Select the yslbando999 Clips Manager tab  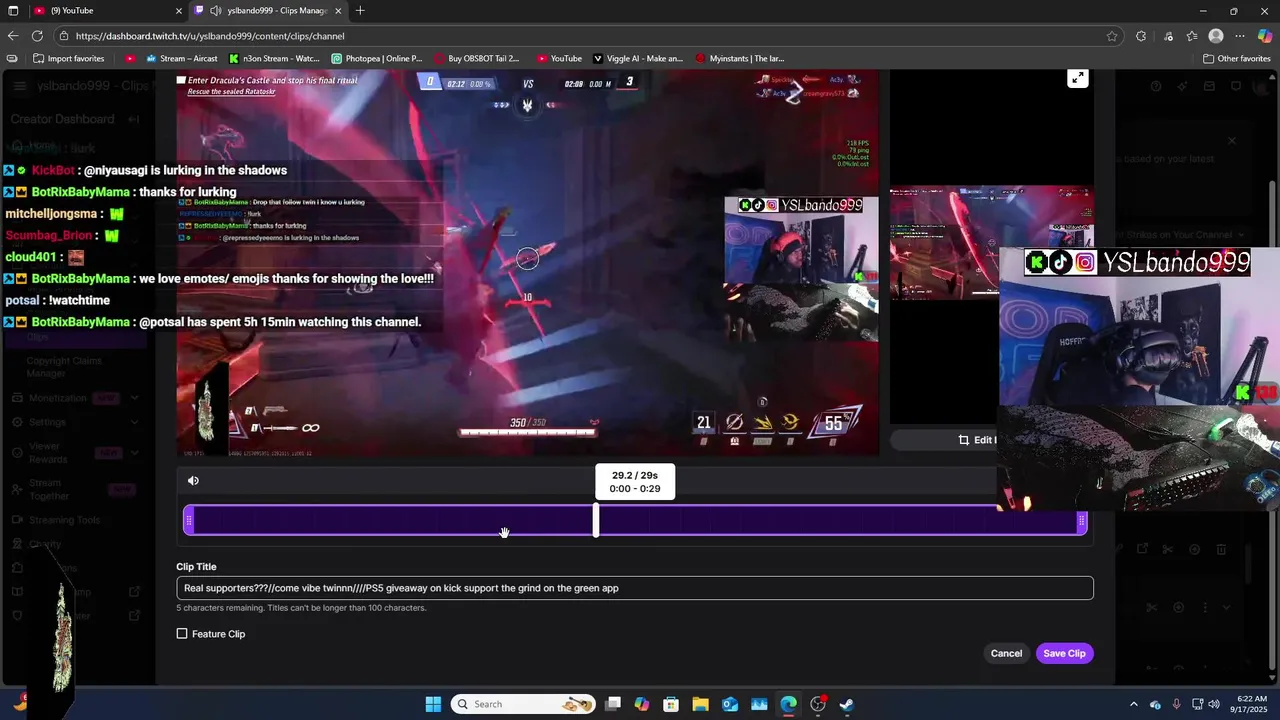coord(268,11)
